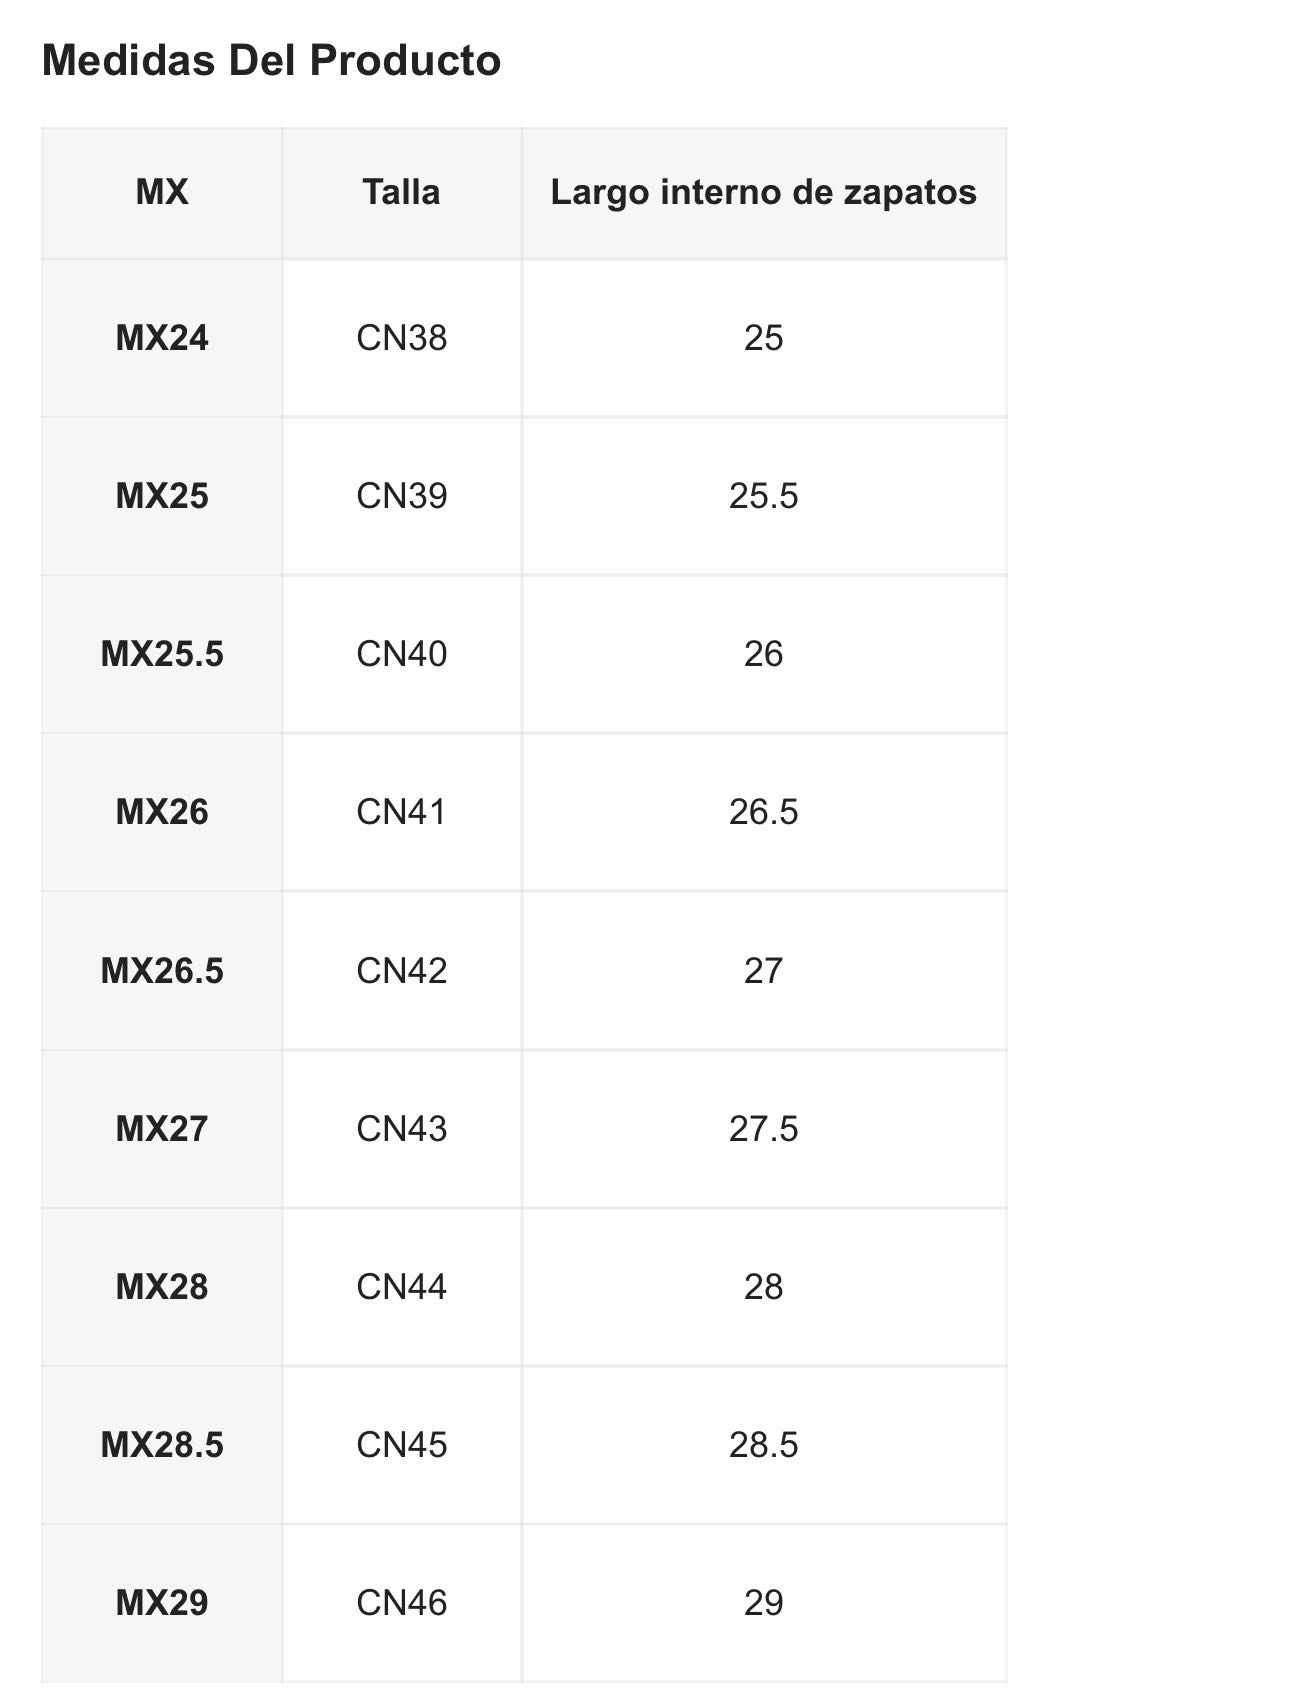Click the MX29 row label
1290x1706 pixels.
pos(162,1603)
